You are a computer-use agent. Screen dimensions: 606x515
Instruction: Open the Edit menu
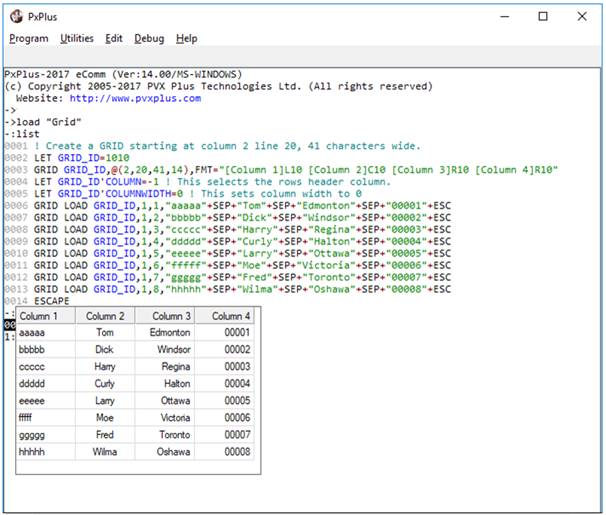click(x=114, y=38)
